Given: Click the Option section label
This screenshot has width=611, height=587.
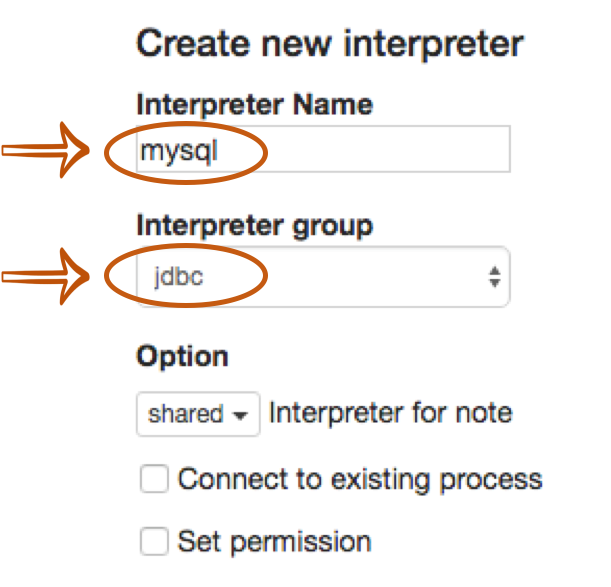Looking at the screenshot, I should pyautogui.click(x=182, y=356).
